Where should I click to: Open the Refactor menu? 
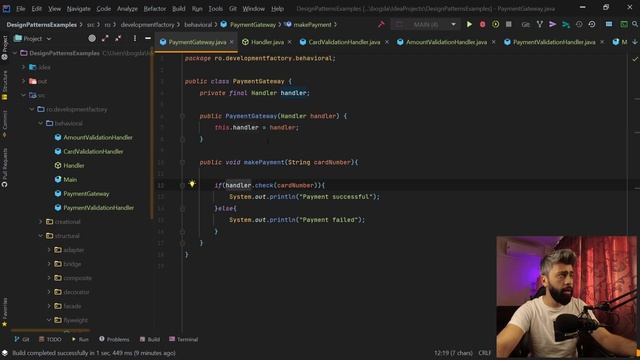pyautogui.click(x=155, y=9)
